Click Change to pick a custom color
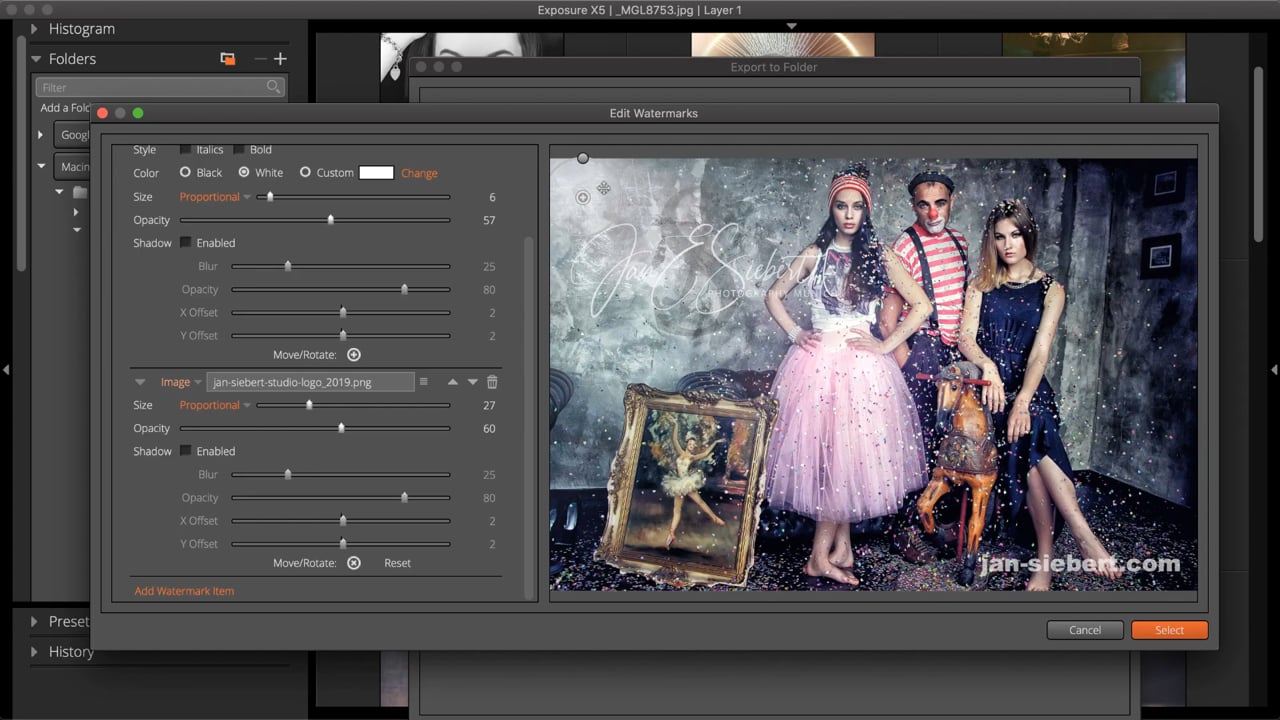Image resolution: width=1280 pixels, height=720 pixels. [419, 173]
